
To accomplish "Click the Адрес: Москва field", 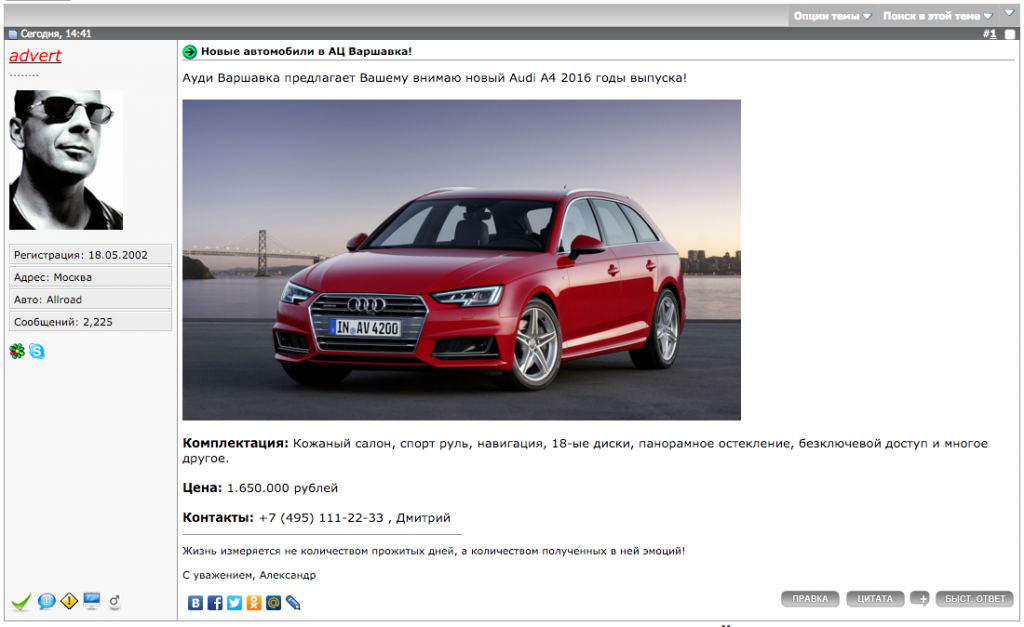I will (90, 277).
